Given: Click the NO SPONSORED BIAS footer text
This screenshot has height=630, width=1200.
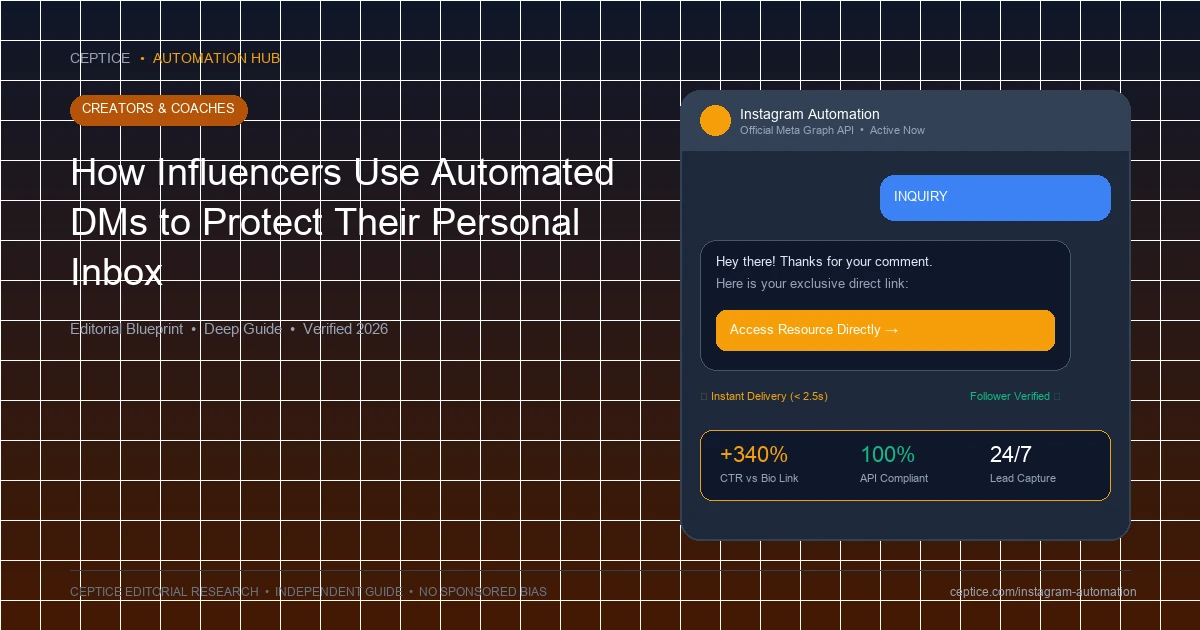Looking at the screenshot, I should pos(483,592).
